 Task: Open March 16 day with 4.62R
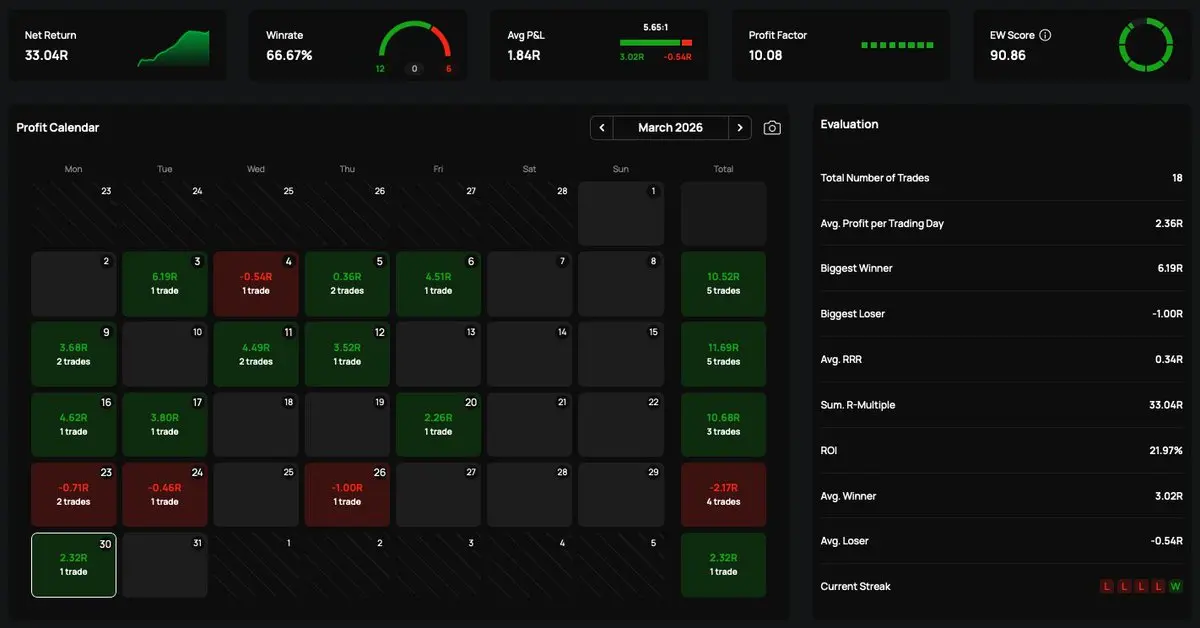(x=74, y=424)
